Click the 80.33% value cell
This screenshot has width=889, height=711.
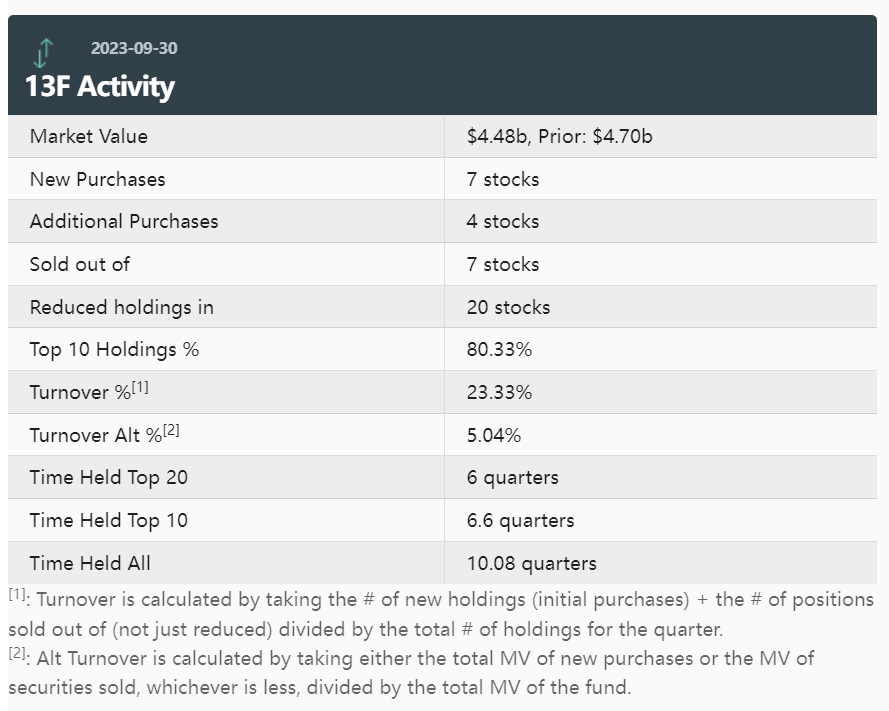[x=499, y=350]
